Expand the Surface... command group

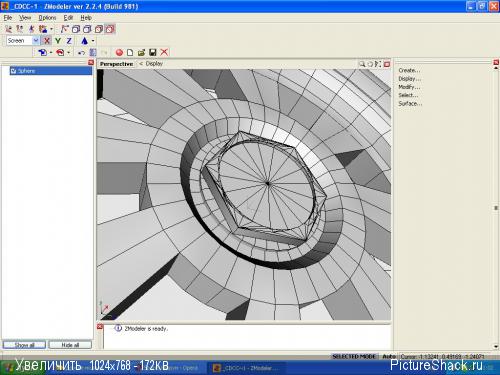(410, 104)
